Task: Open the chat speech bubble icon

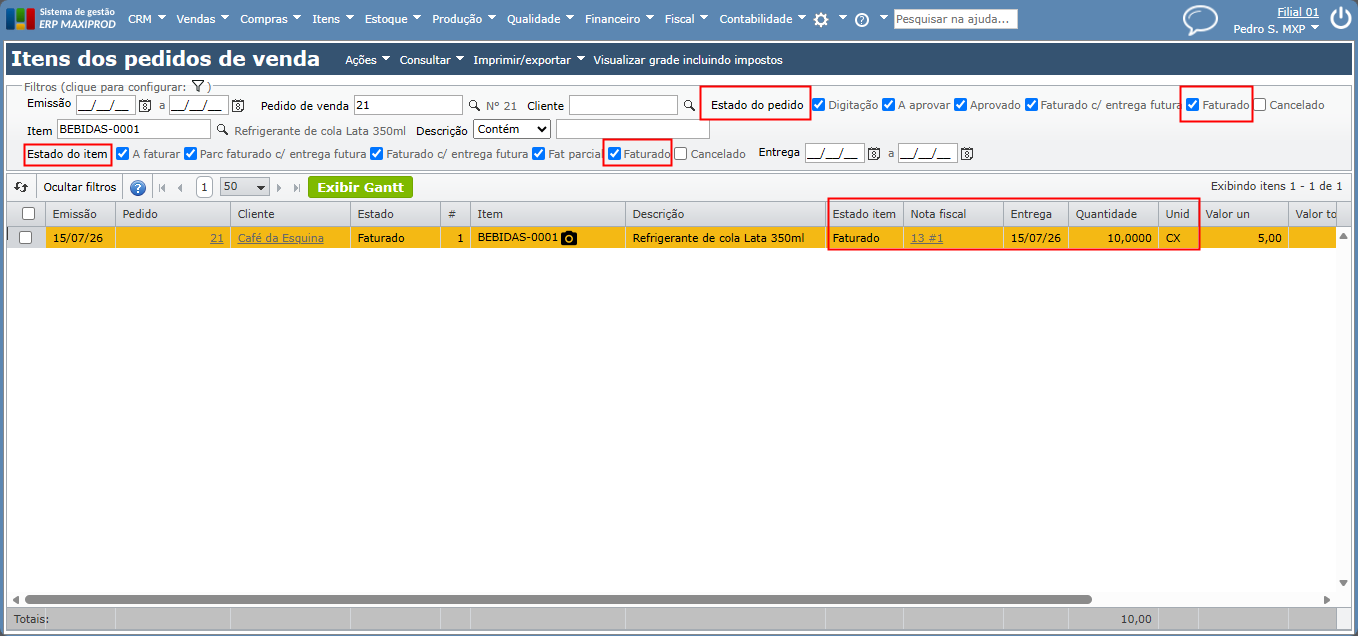Action: click(1200, 20)
